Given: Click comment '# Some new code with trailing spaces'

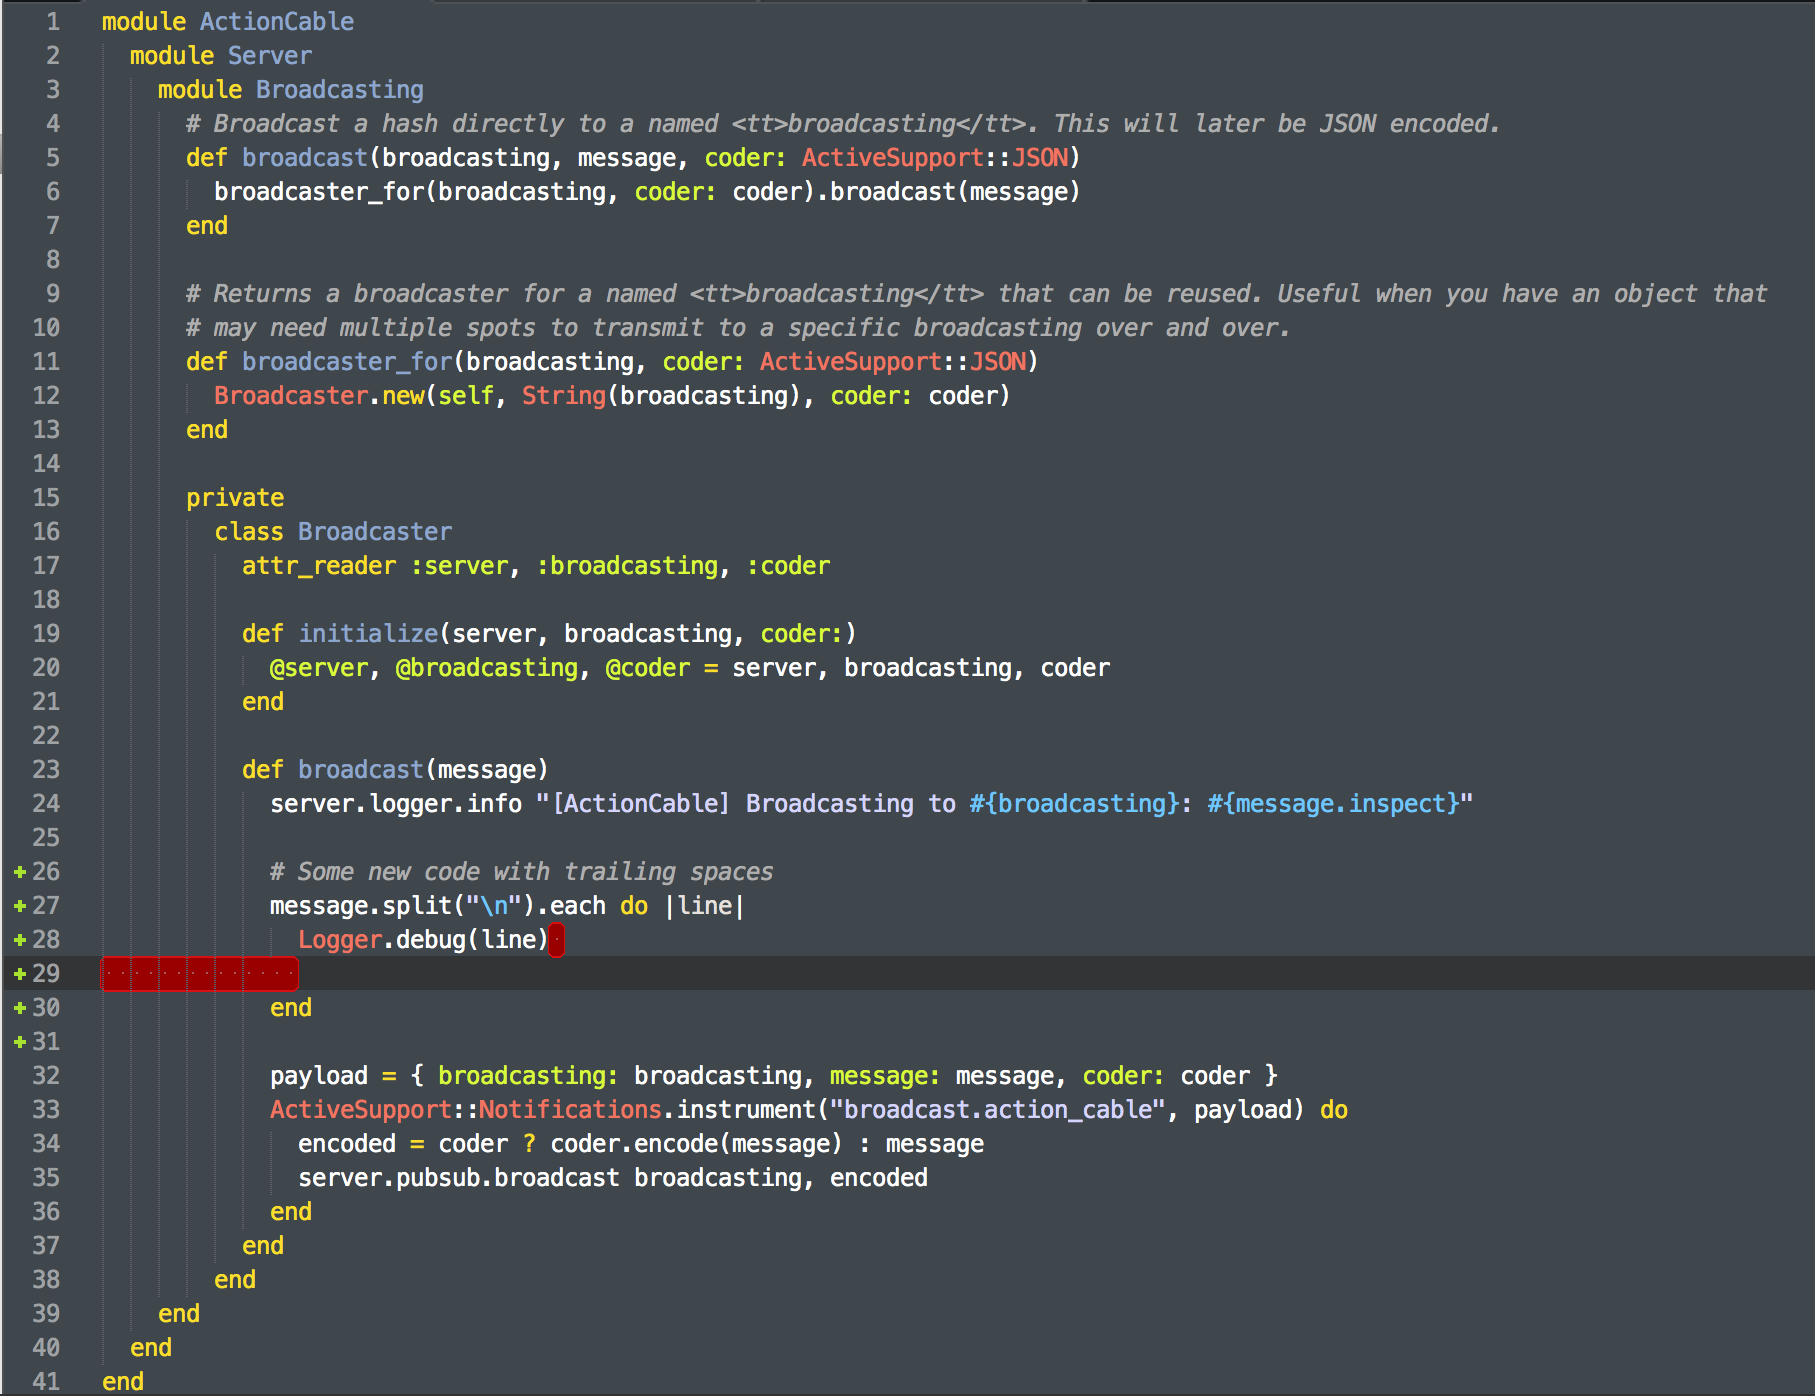Looking at the screenshot, I should [521, 872].
